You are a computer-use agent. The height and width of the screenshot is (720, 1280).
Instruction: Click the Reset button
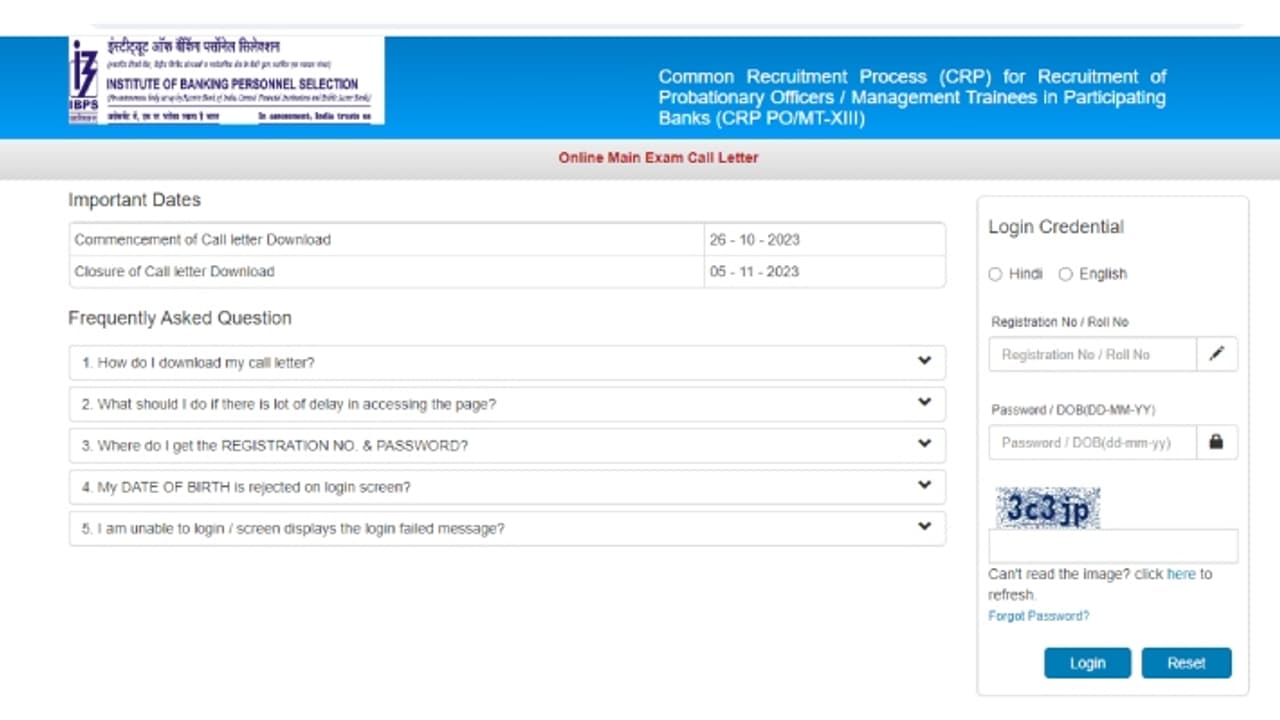point(1186,662)
